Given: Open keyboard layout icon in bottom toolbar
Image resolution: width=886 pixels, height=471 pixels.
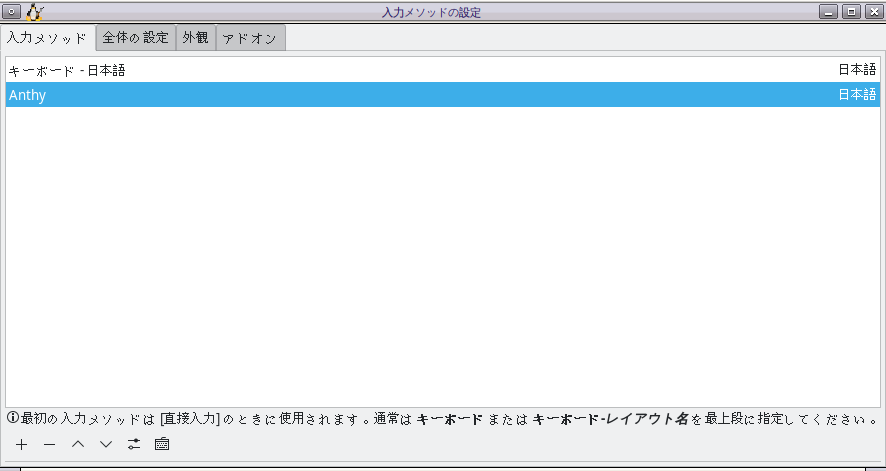Looking at the screenshot, I should [162, 444].
